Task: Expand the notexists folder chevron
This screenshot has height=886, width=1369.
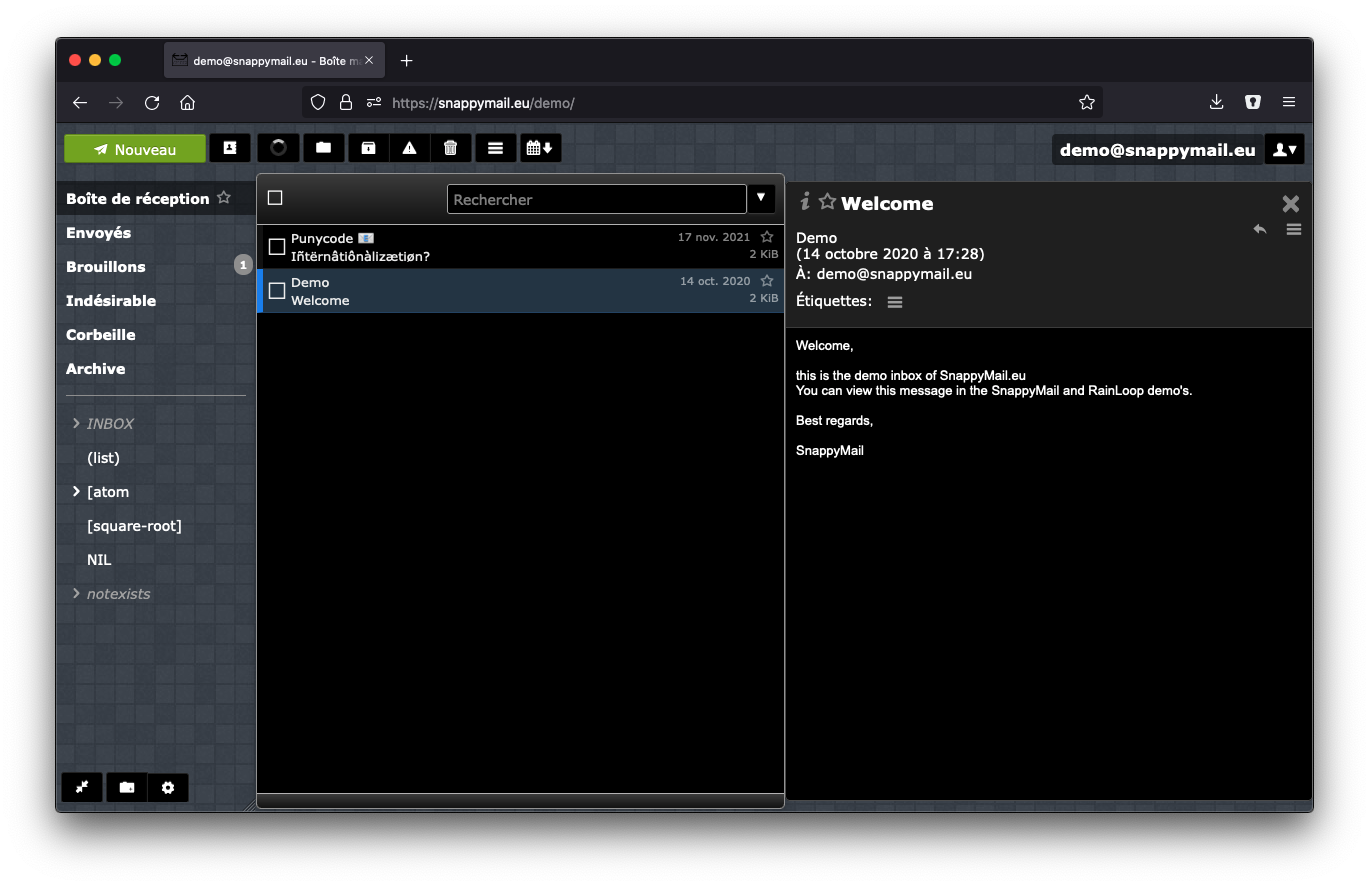Action: tap(76, 594)
